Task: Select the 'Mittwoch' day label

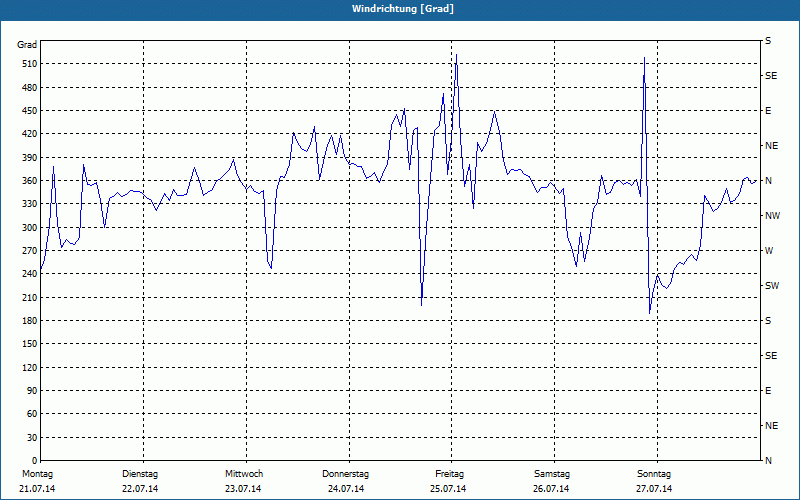Action: click(244, 474)
